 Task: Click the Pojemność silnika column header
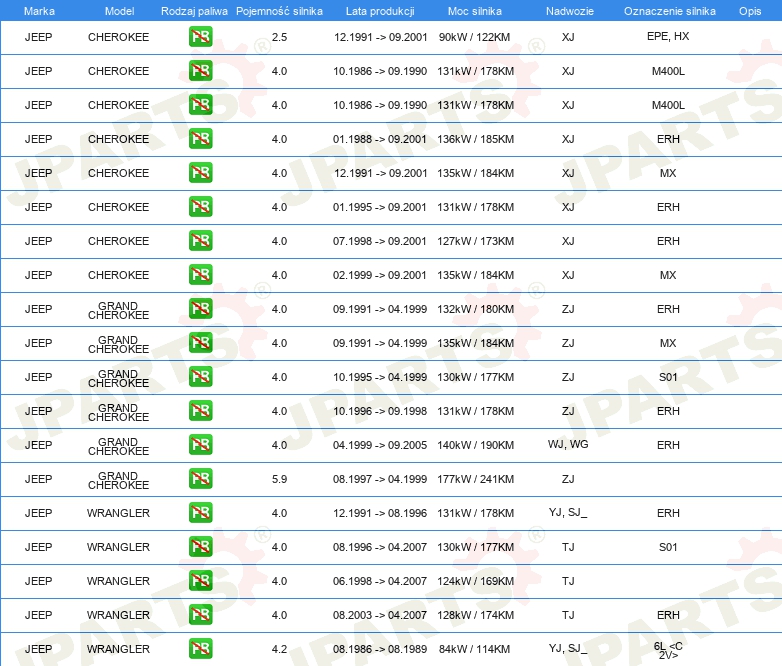point(279,11)
